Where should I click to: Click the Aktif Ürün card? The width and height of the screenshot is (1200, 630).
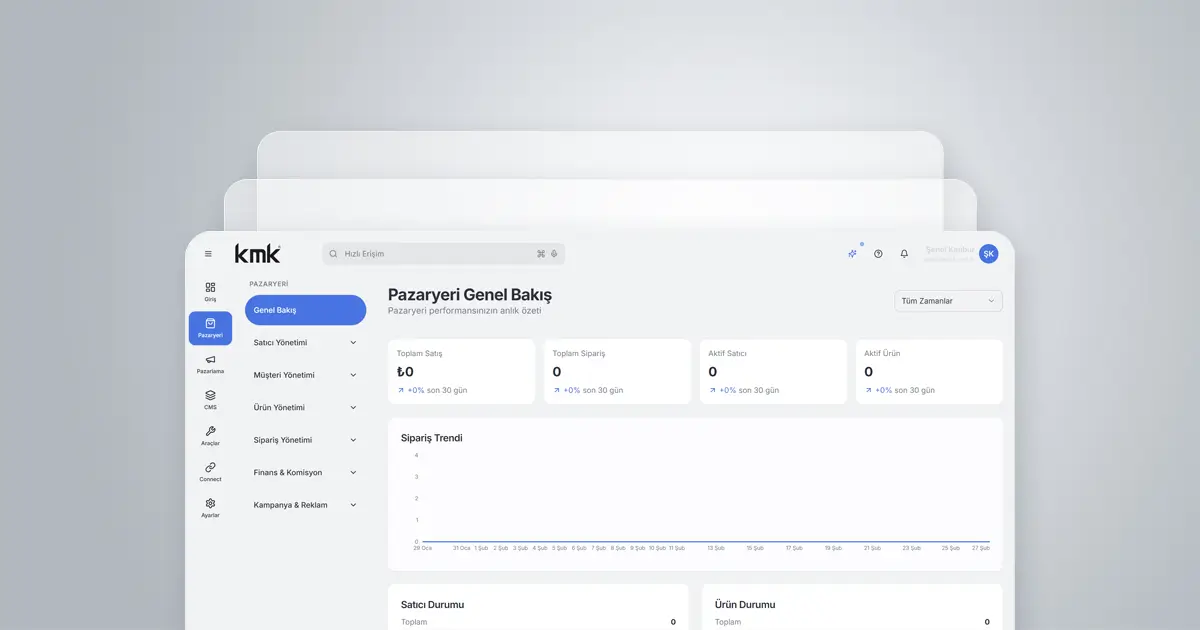click(929, 372)
